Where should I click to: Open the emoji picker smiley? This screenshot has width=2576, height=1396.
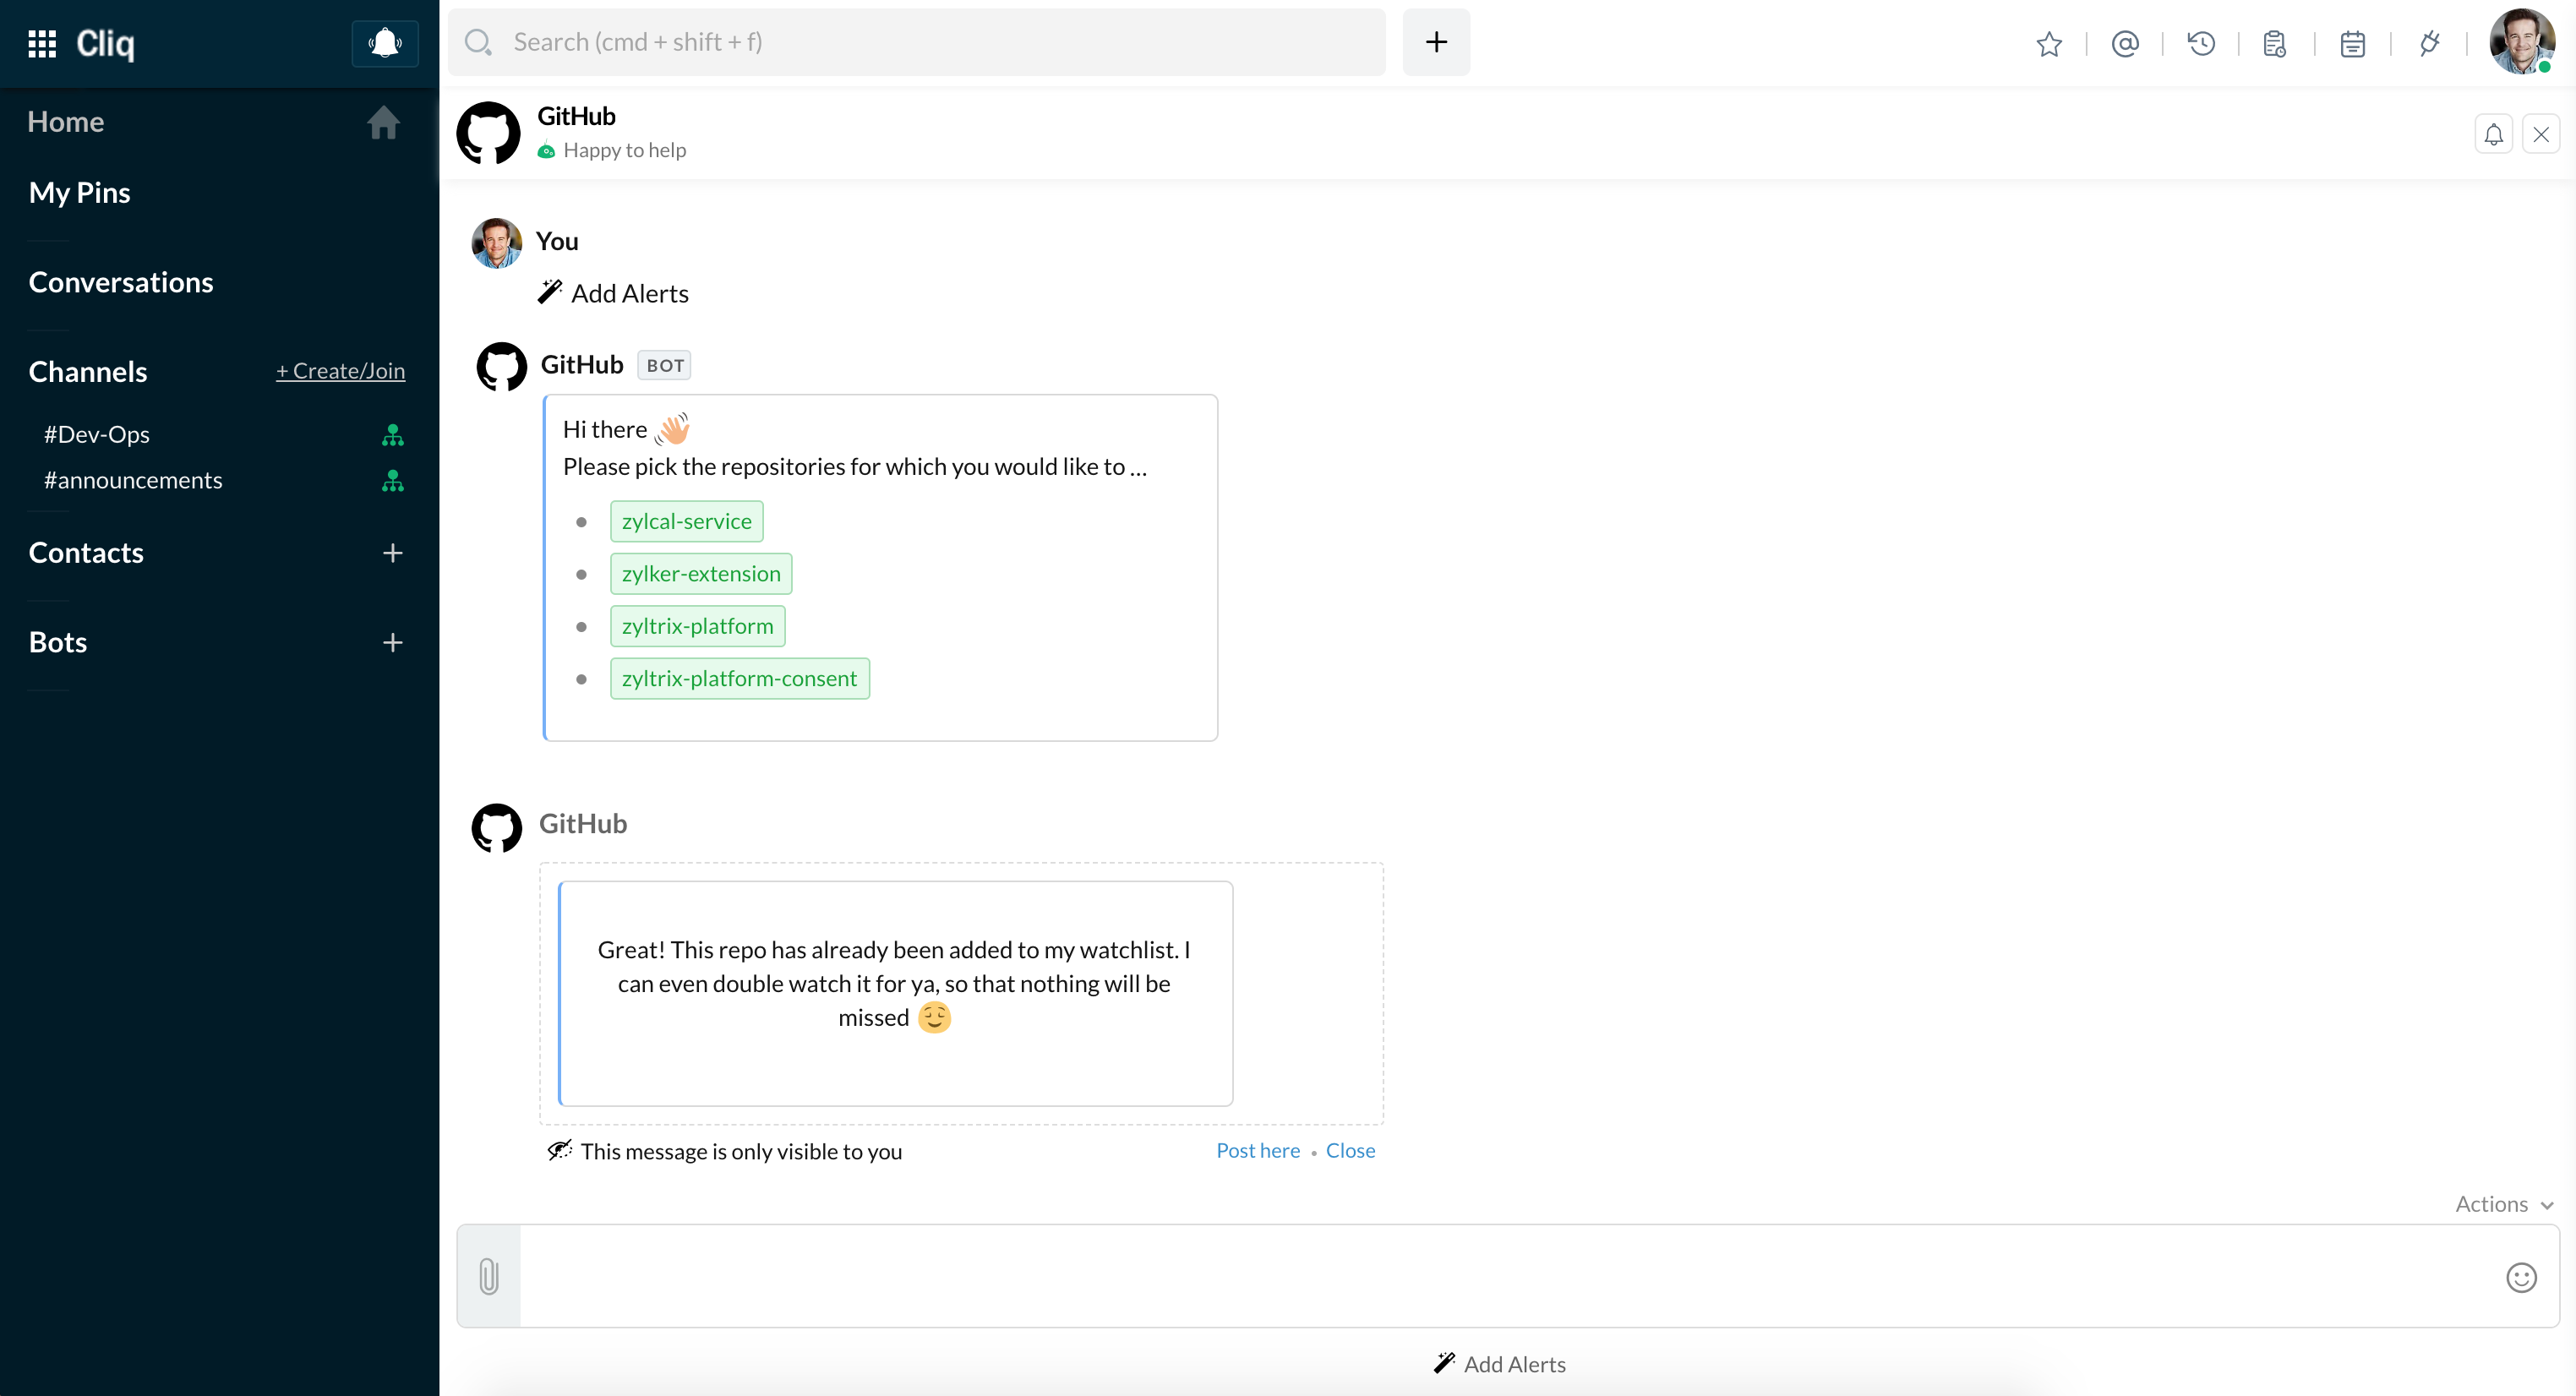tap(2521, 1277)
